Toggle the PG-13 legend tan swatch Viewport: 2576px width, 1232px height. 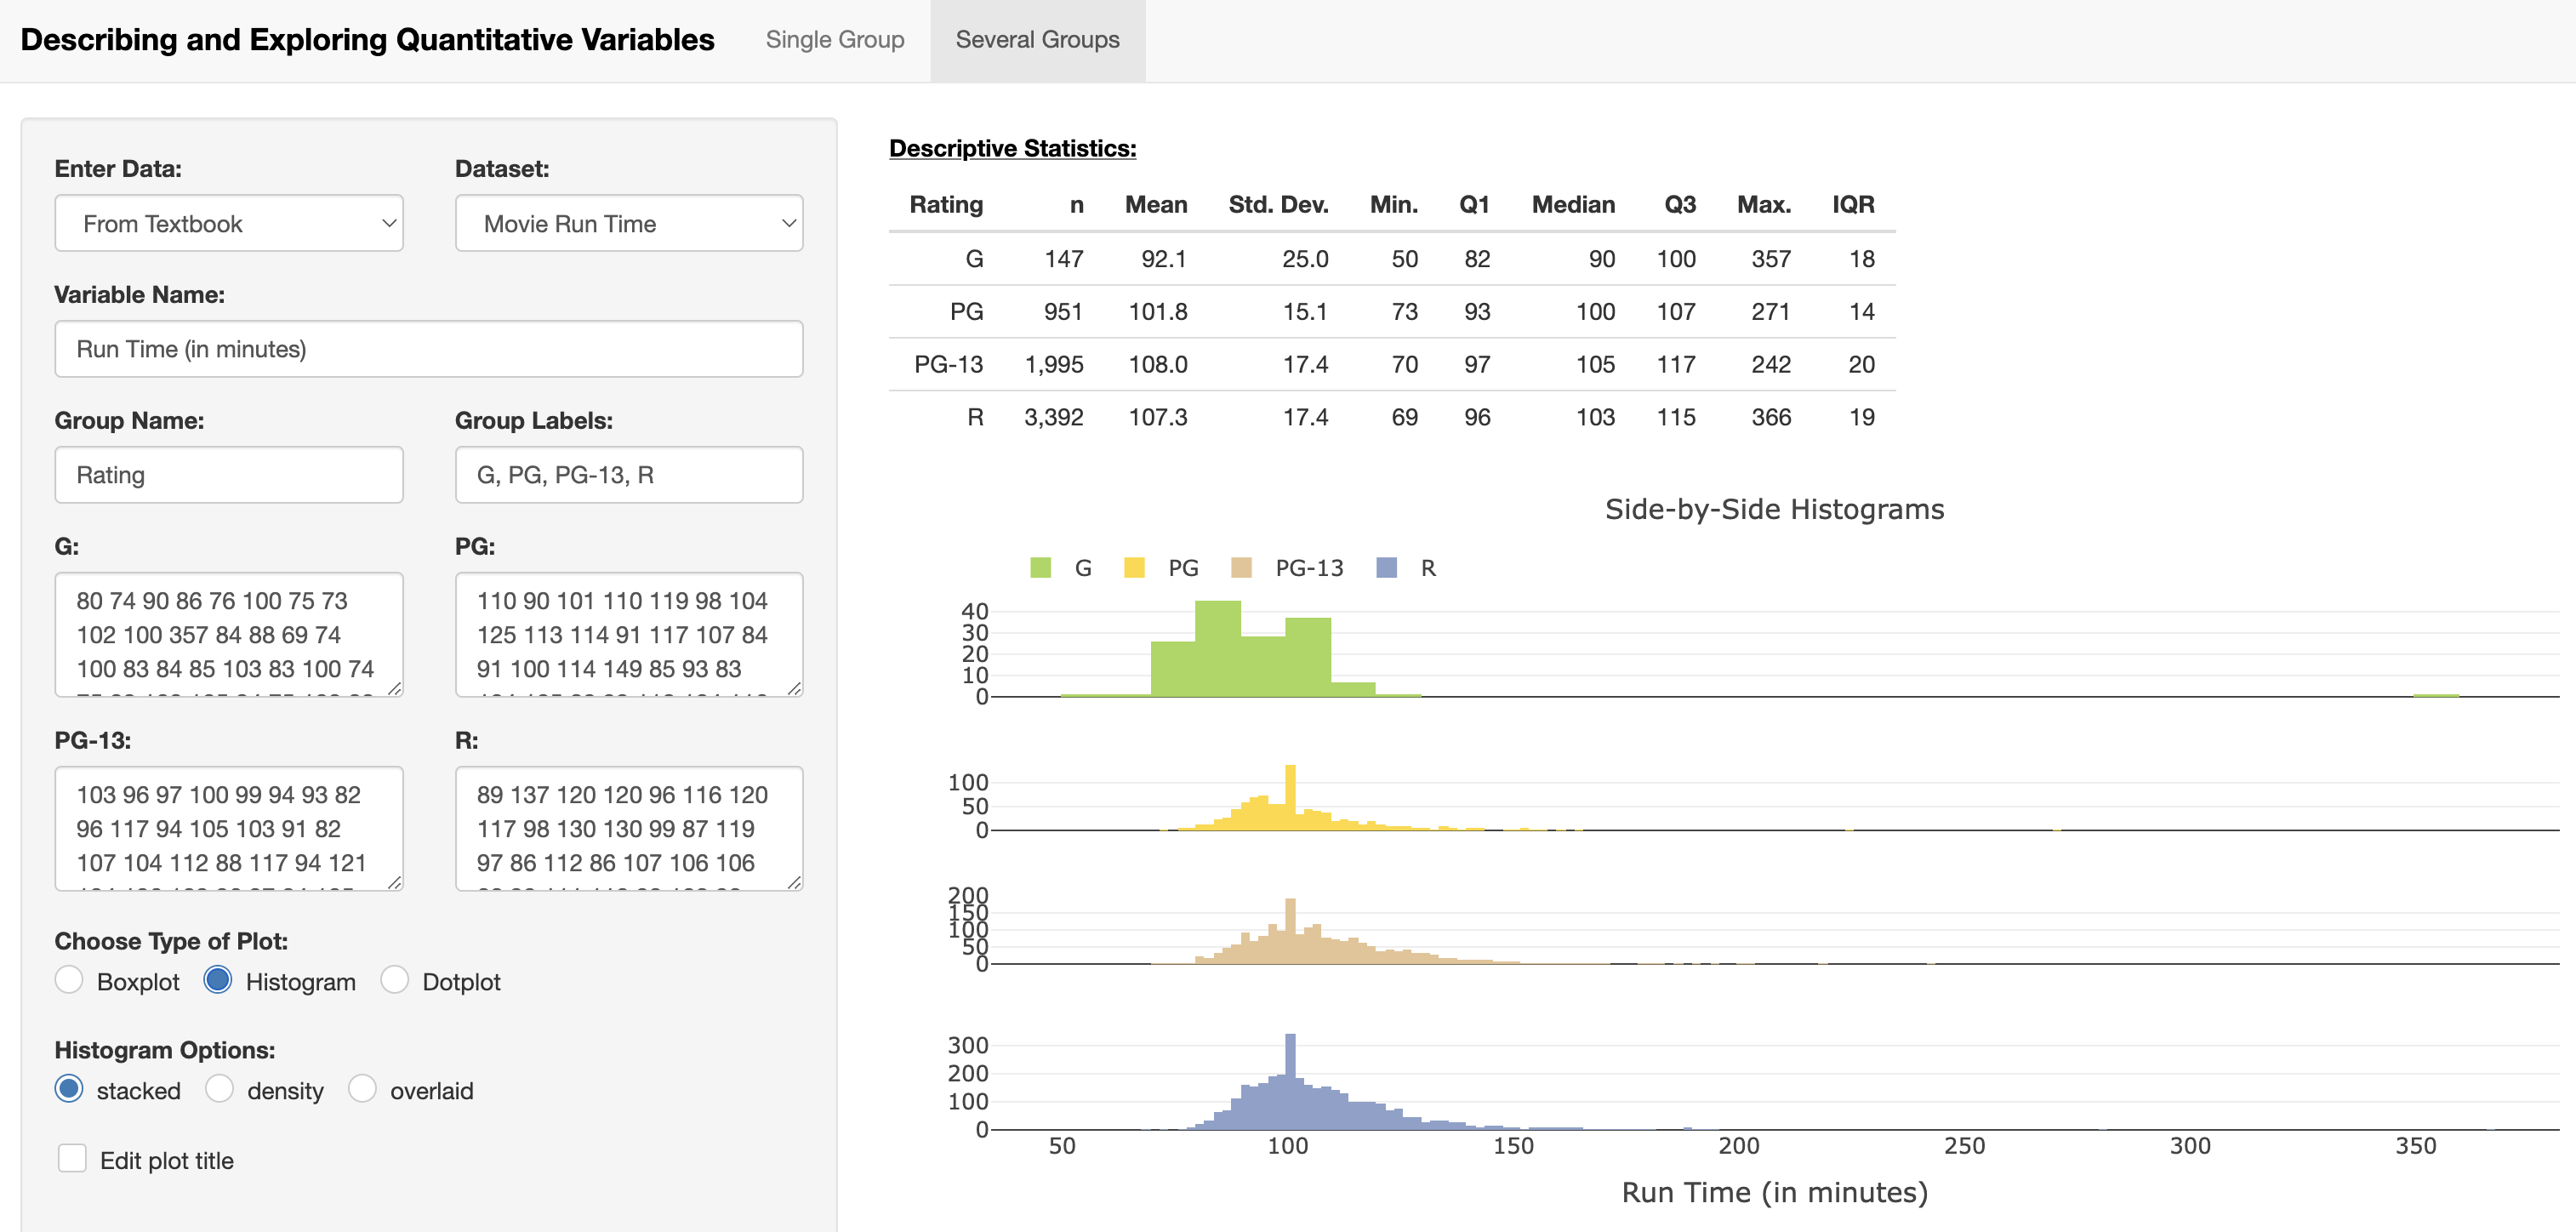point(1241,568)
